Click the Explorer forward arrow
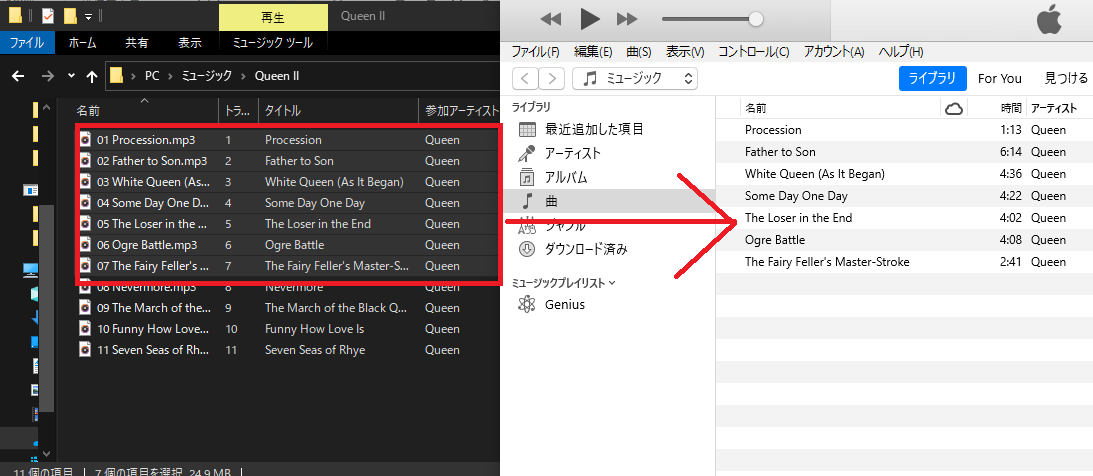The image size is (1093, 476). pos(47,76)
